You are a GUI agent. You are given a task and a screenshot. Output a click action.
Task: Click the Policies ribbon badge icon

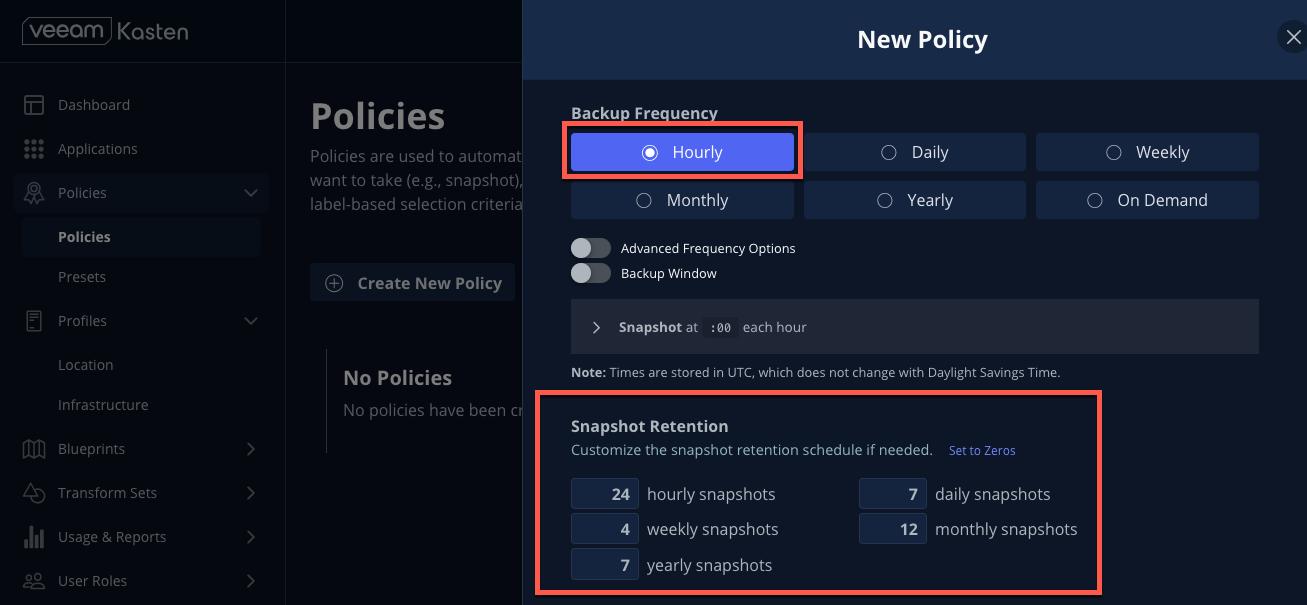34,193
